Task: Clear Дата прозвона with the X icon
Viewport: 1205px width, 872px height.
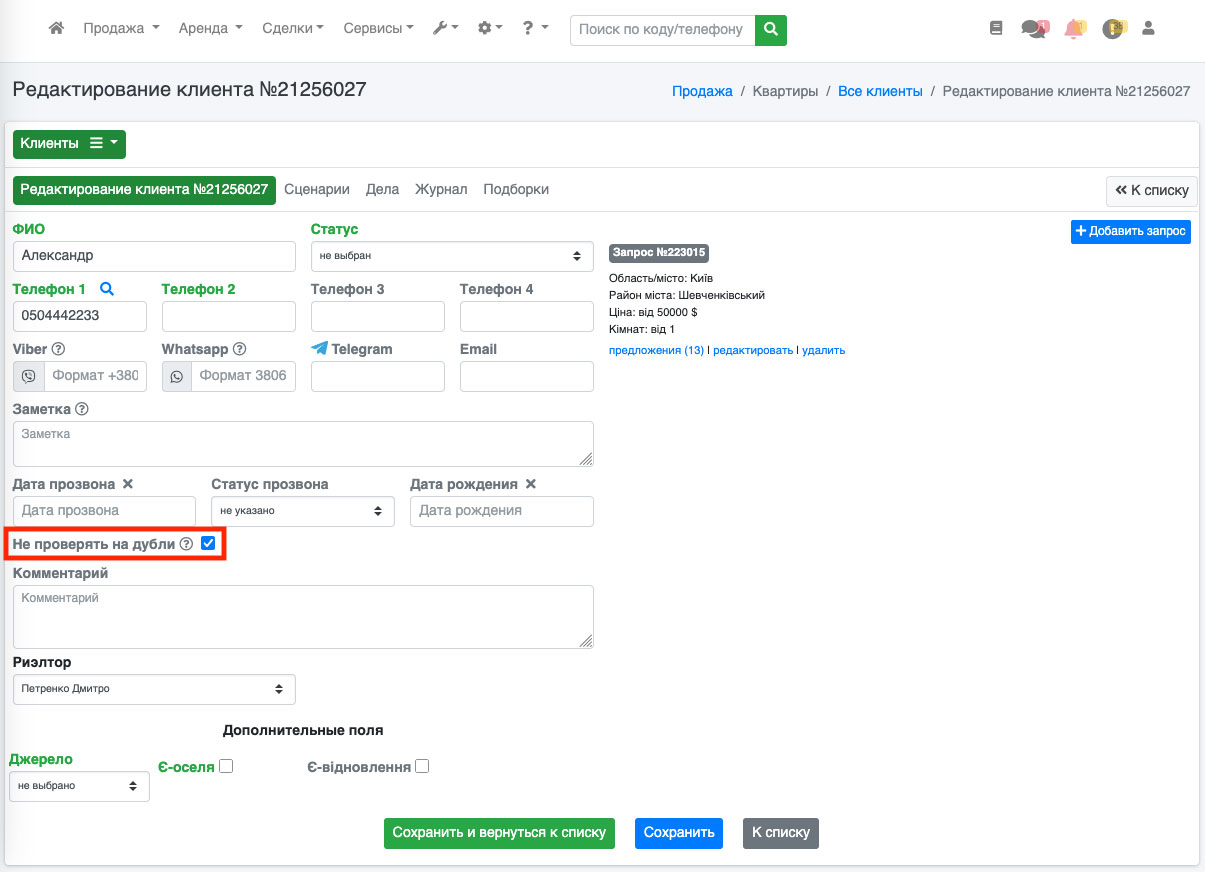Action: pos(127,484)
